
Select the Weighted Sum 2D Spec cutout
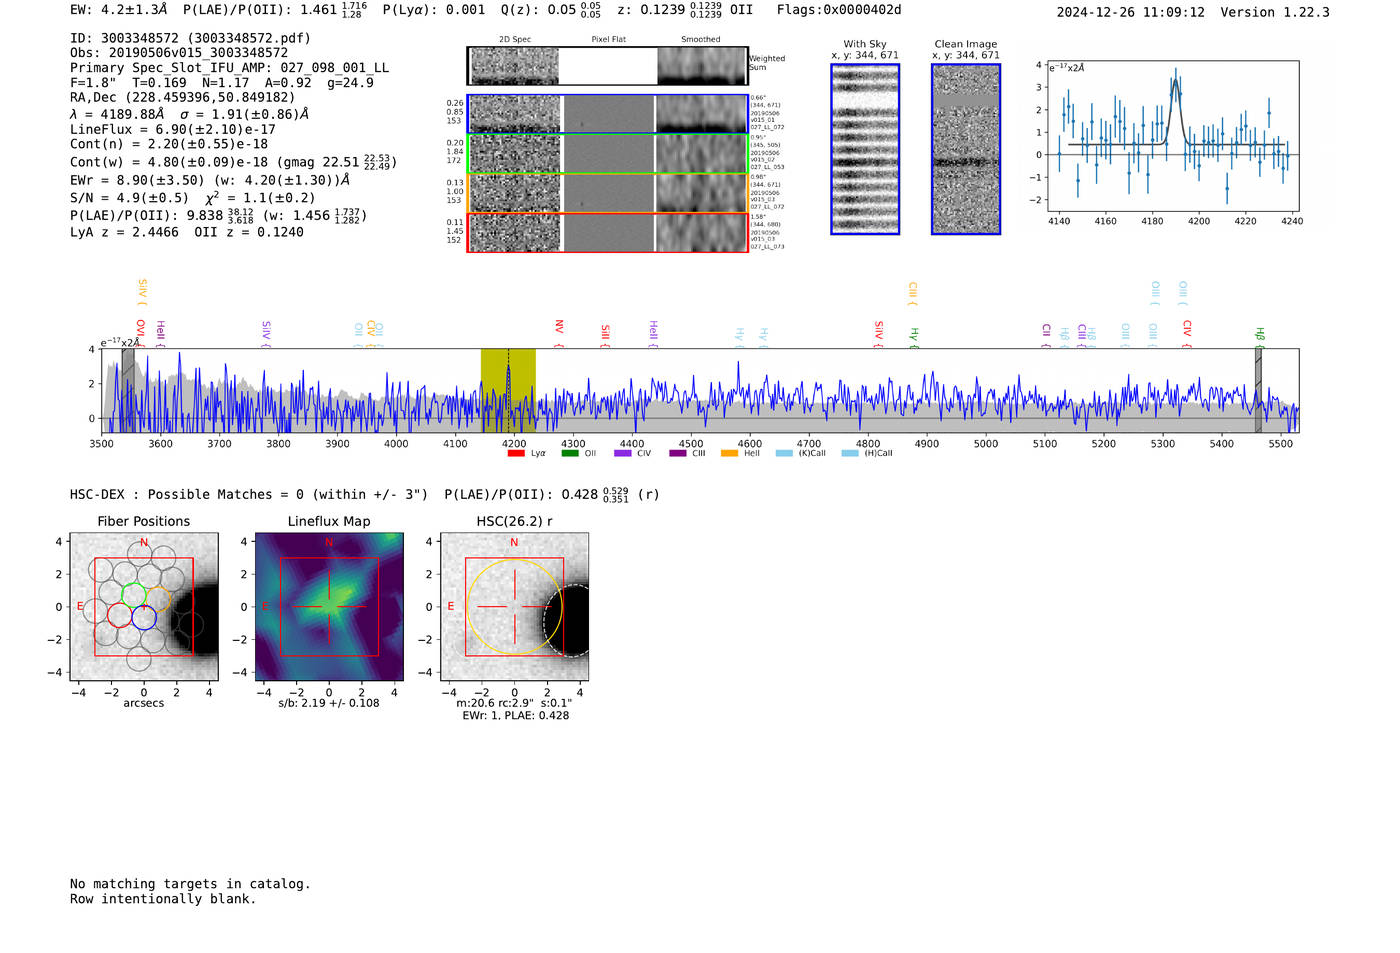pos(515,66)
